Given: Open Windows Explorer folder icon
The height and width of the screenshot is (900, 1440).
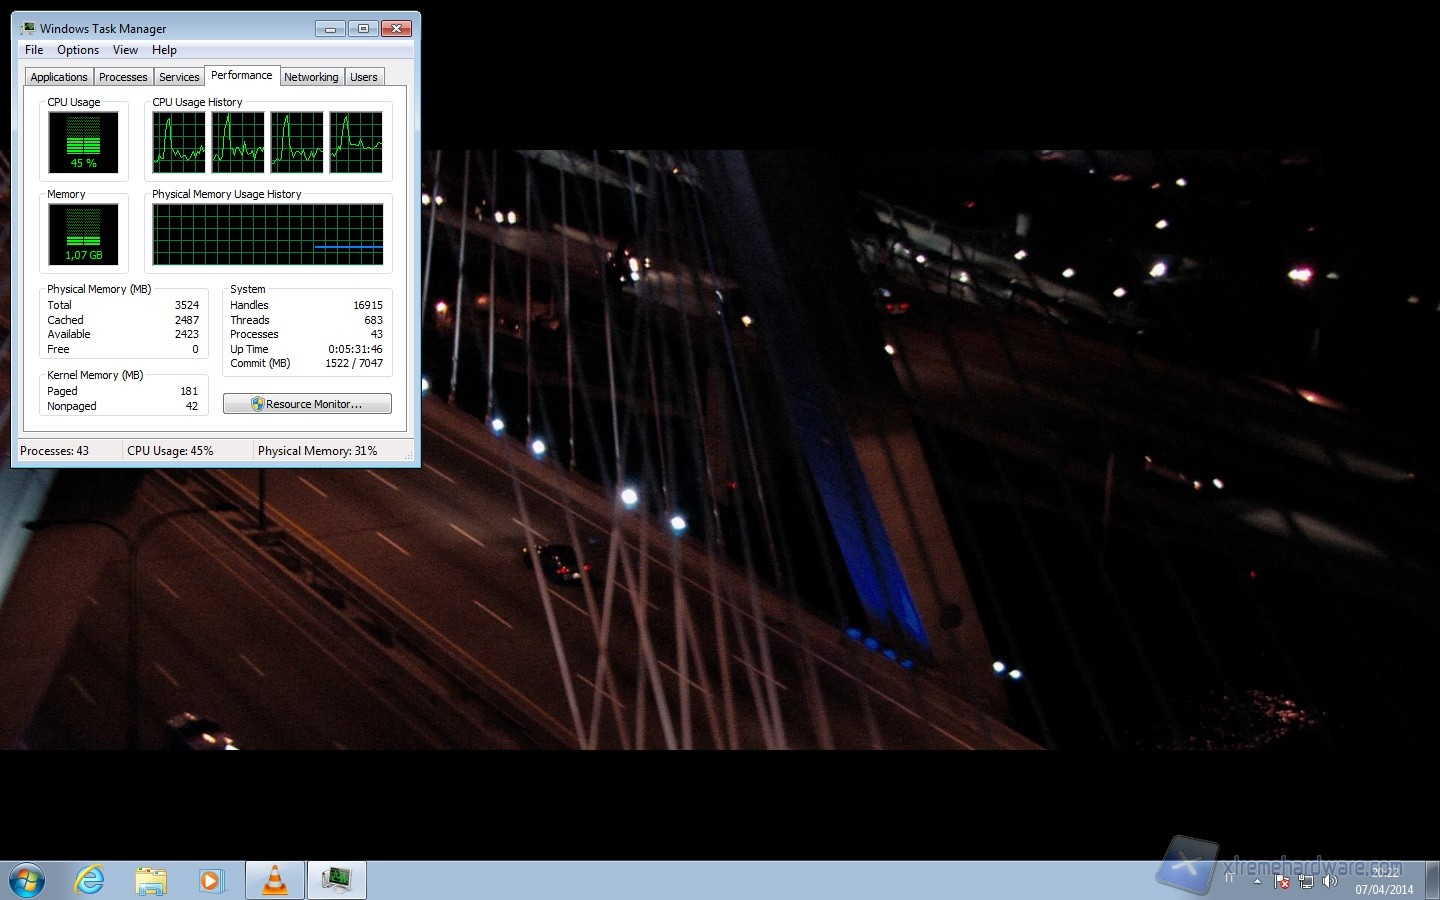Looking at the screenshot, I should coord(151,880).
